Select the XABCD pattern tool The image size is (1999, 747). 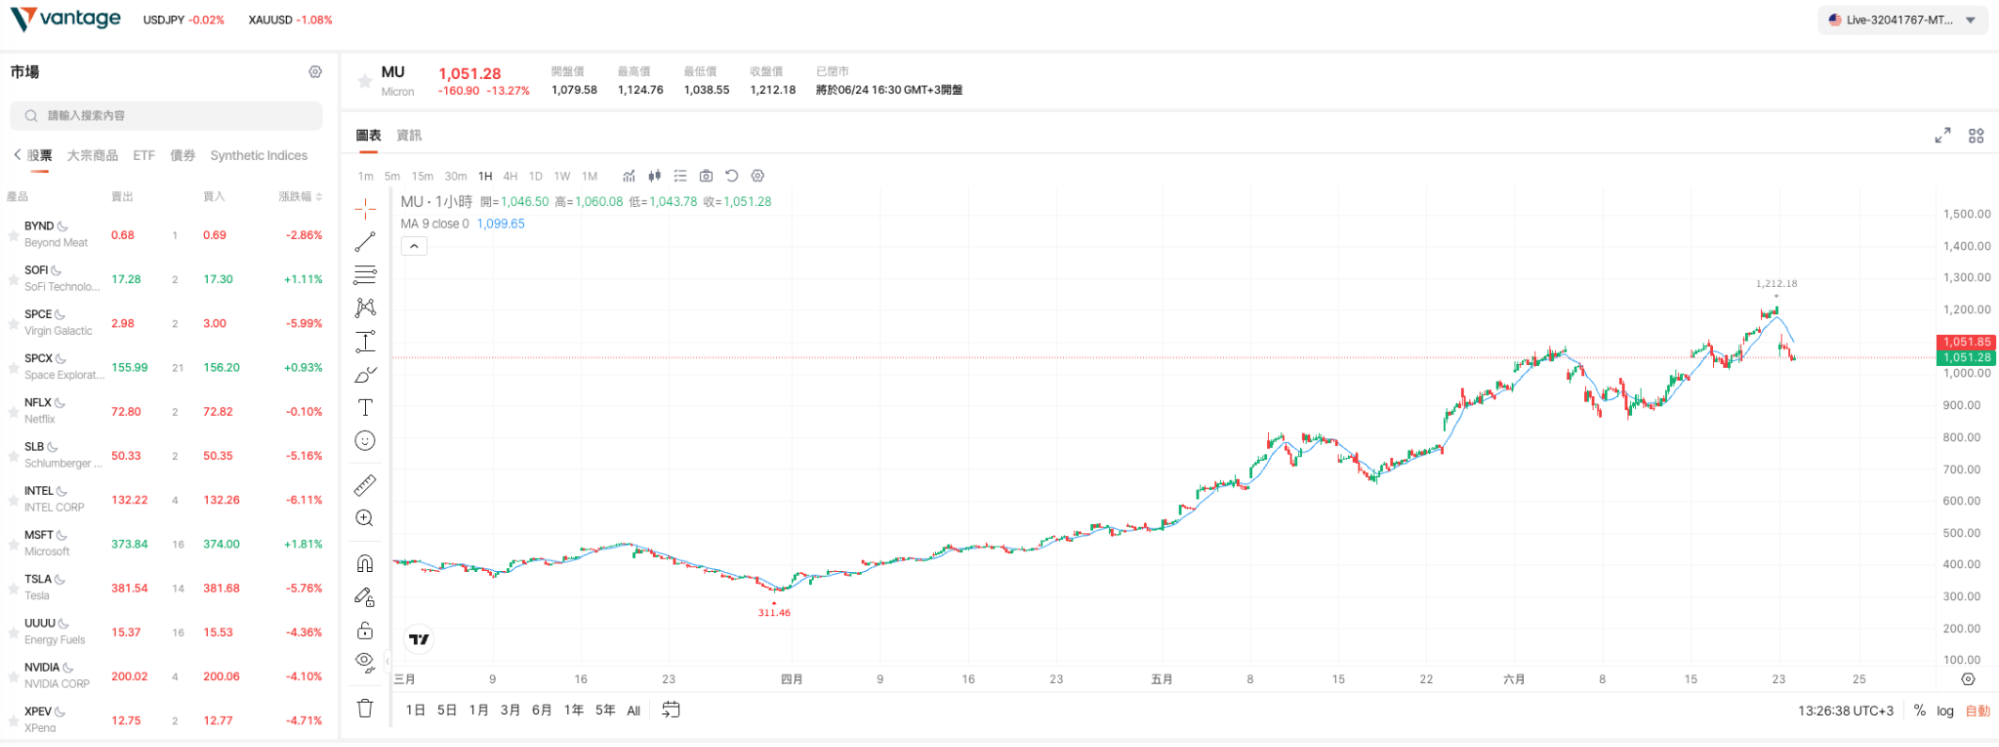(365, 307)
